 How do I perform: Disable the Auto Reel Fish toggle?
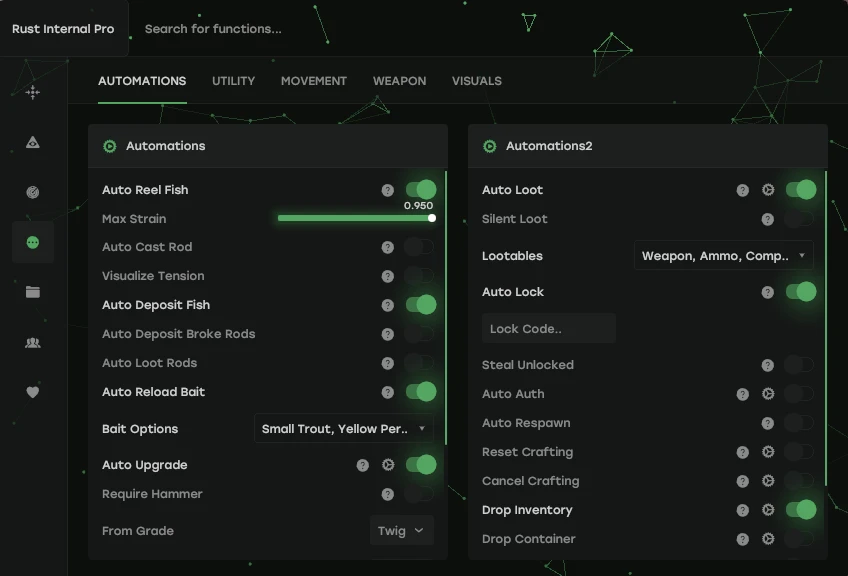coord(421,189)
